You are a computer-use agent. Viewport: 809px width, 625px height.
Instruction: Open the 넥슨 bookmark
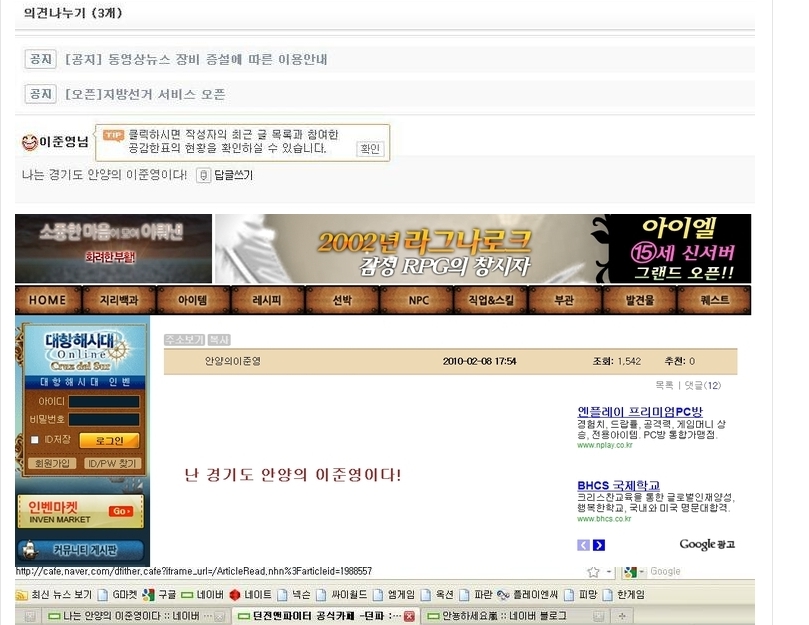coord(294,595)
